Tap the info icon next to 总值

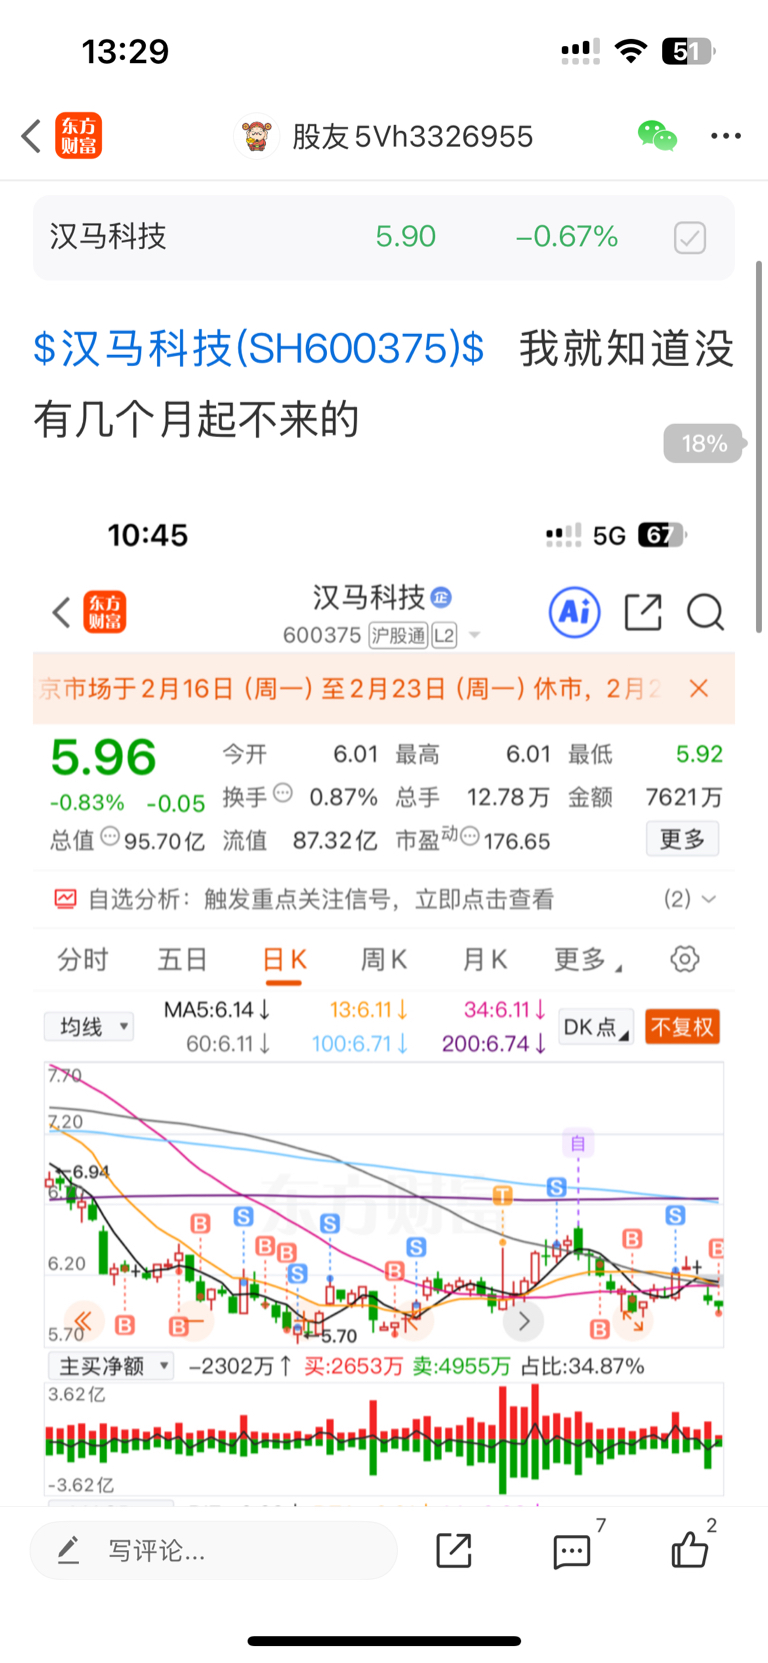click(110, 837)
